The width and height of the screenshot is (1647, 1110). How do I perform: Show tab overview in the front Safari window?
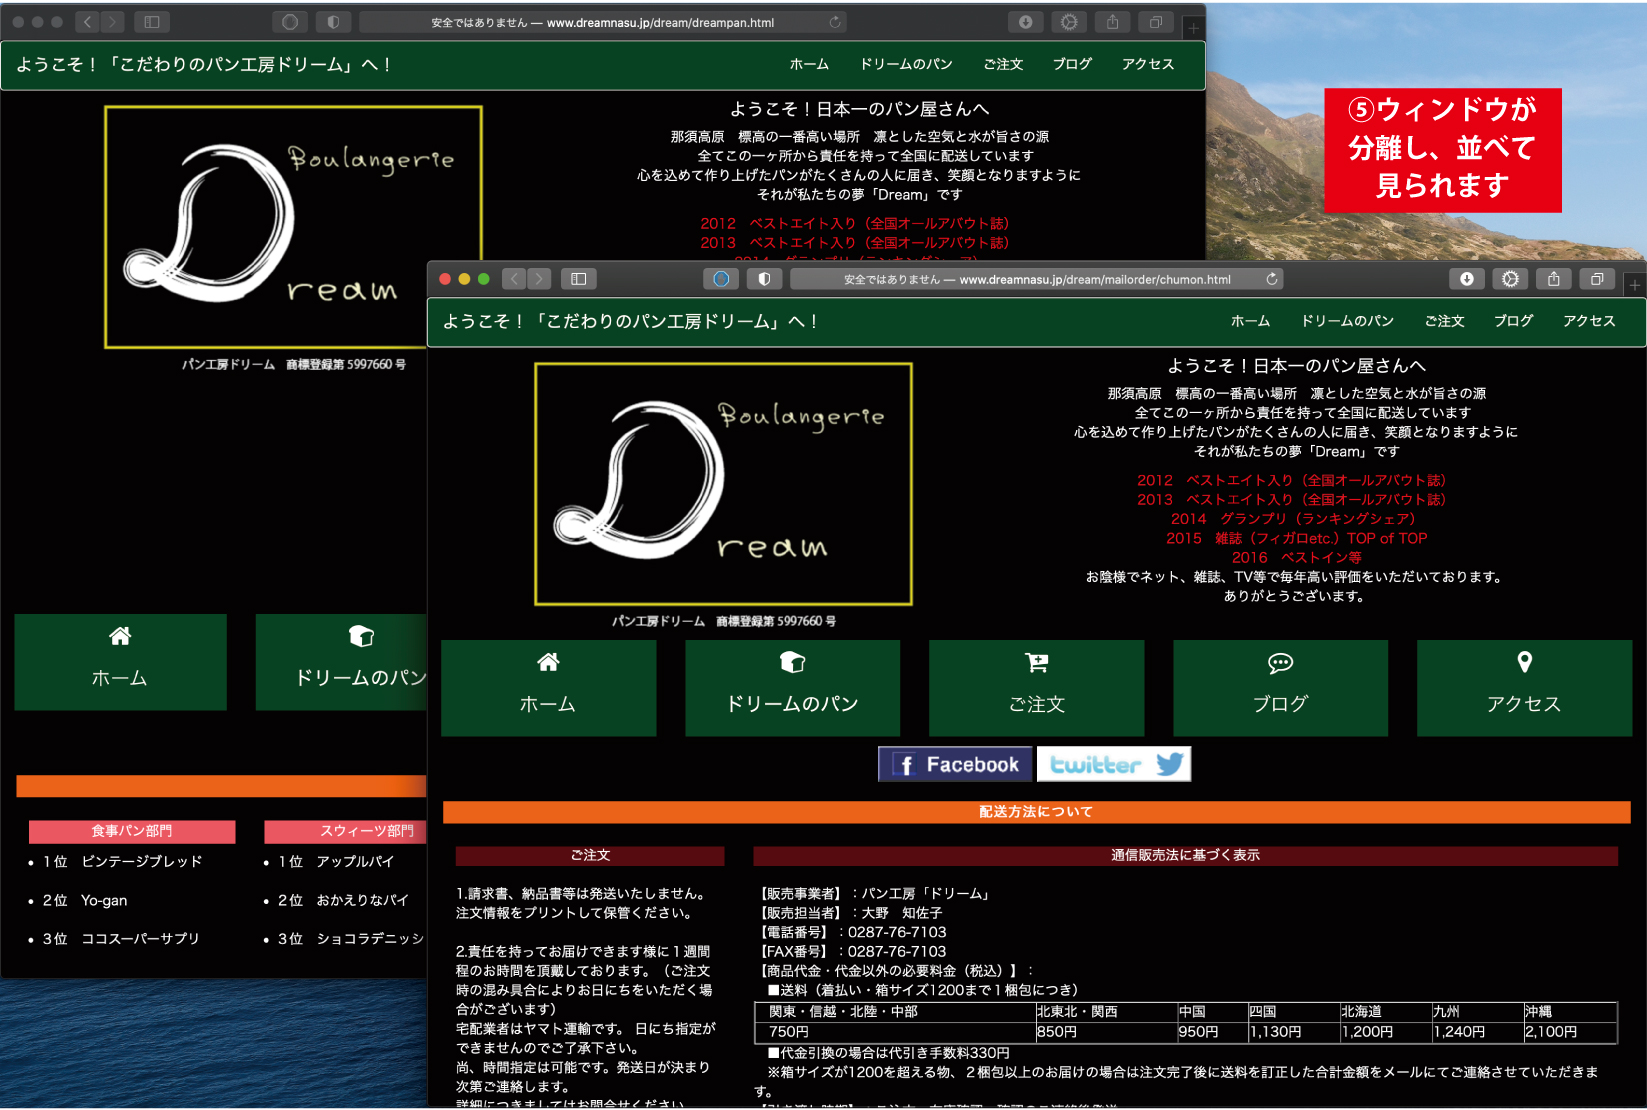tap(1597, 279)
